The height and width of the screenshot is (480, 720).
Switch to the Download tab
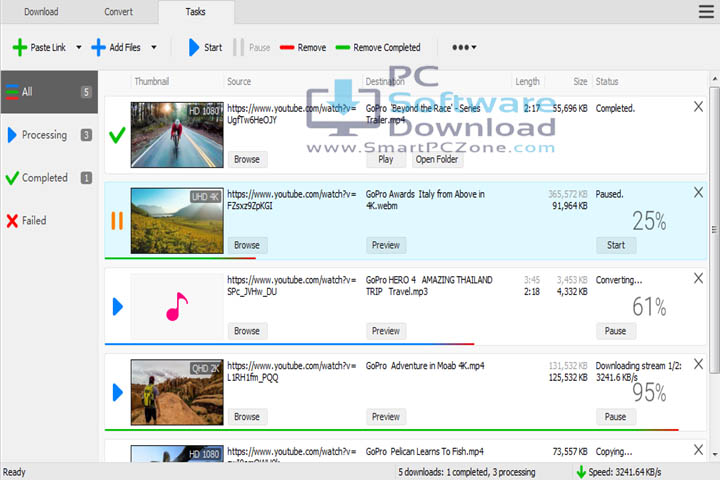(x=41, y=11)
